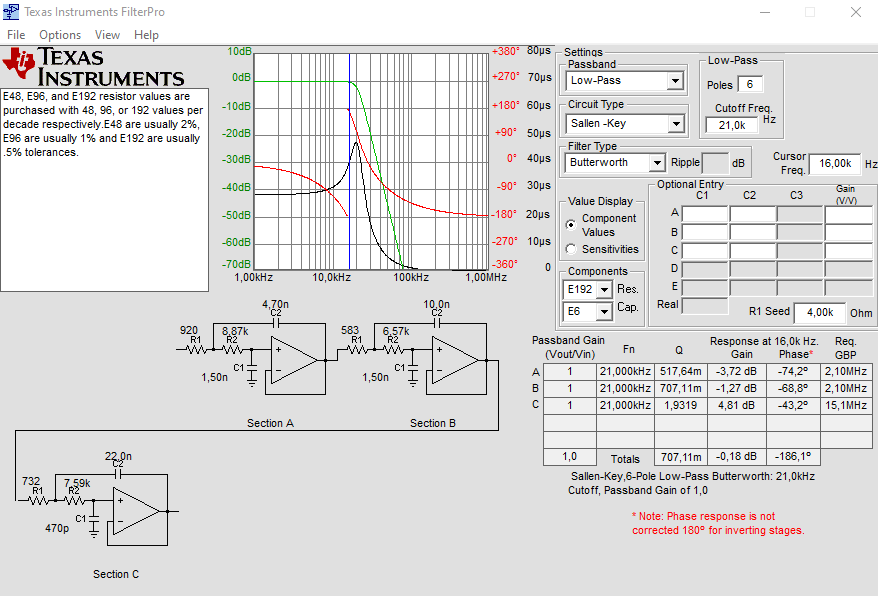Click Section A R2 resistor labeled 8,87k

[x=232, y=350]
